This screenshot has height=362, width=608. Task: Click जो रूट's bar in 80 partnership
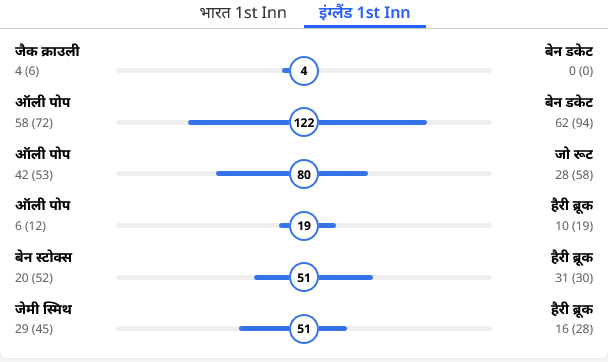click(x=343, y=174)
